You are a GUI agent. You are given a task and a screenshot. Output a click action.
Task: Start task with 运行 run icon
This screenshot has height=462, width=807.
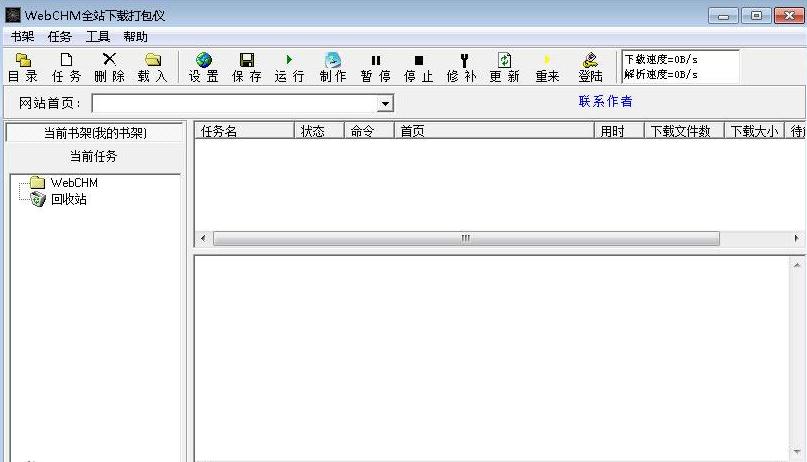tap(289, 67)
